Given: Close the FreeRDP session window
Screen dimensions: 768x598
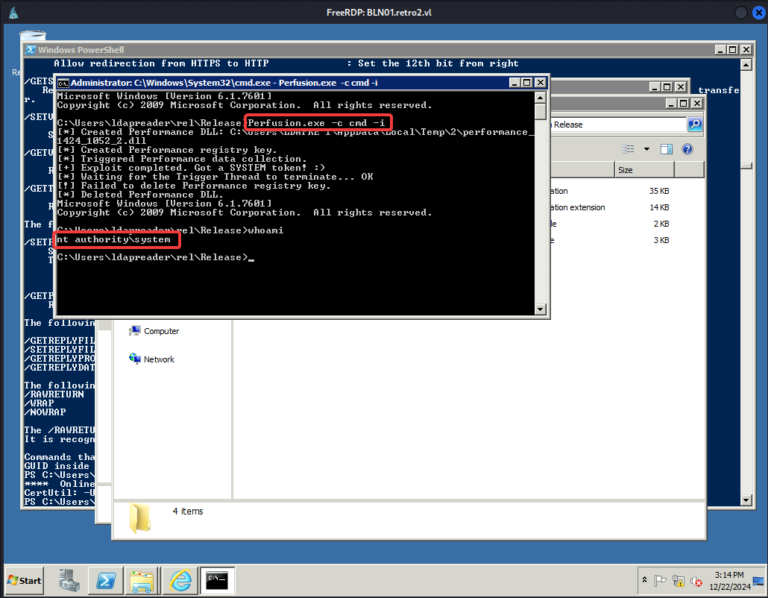Looking at the screenshot, I should tap(759, 13).
